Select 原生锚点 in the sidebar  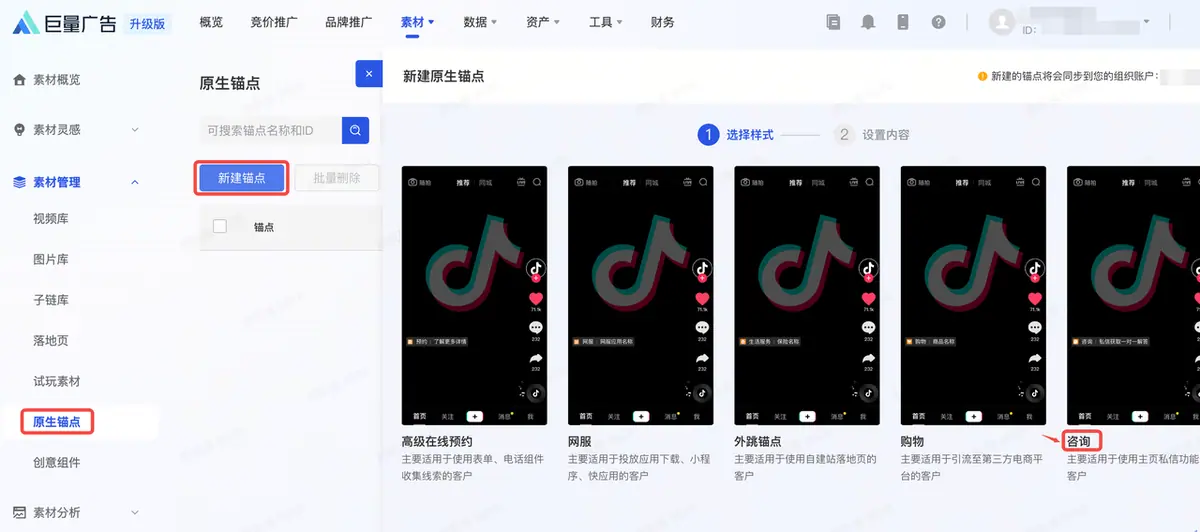tap(57, 422)
